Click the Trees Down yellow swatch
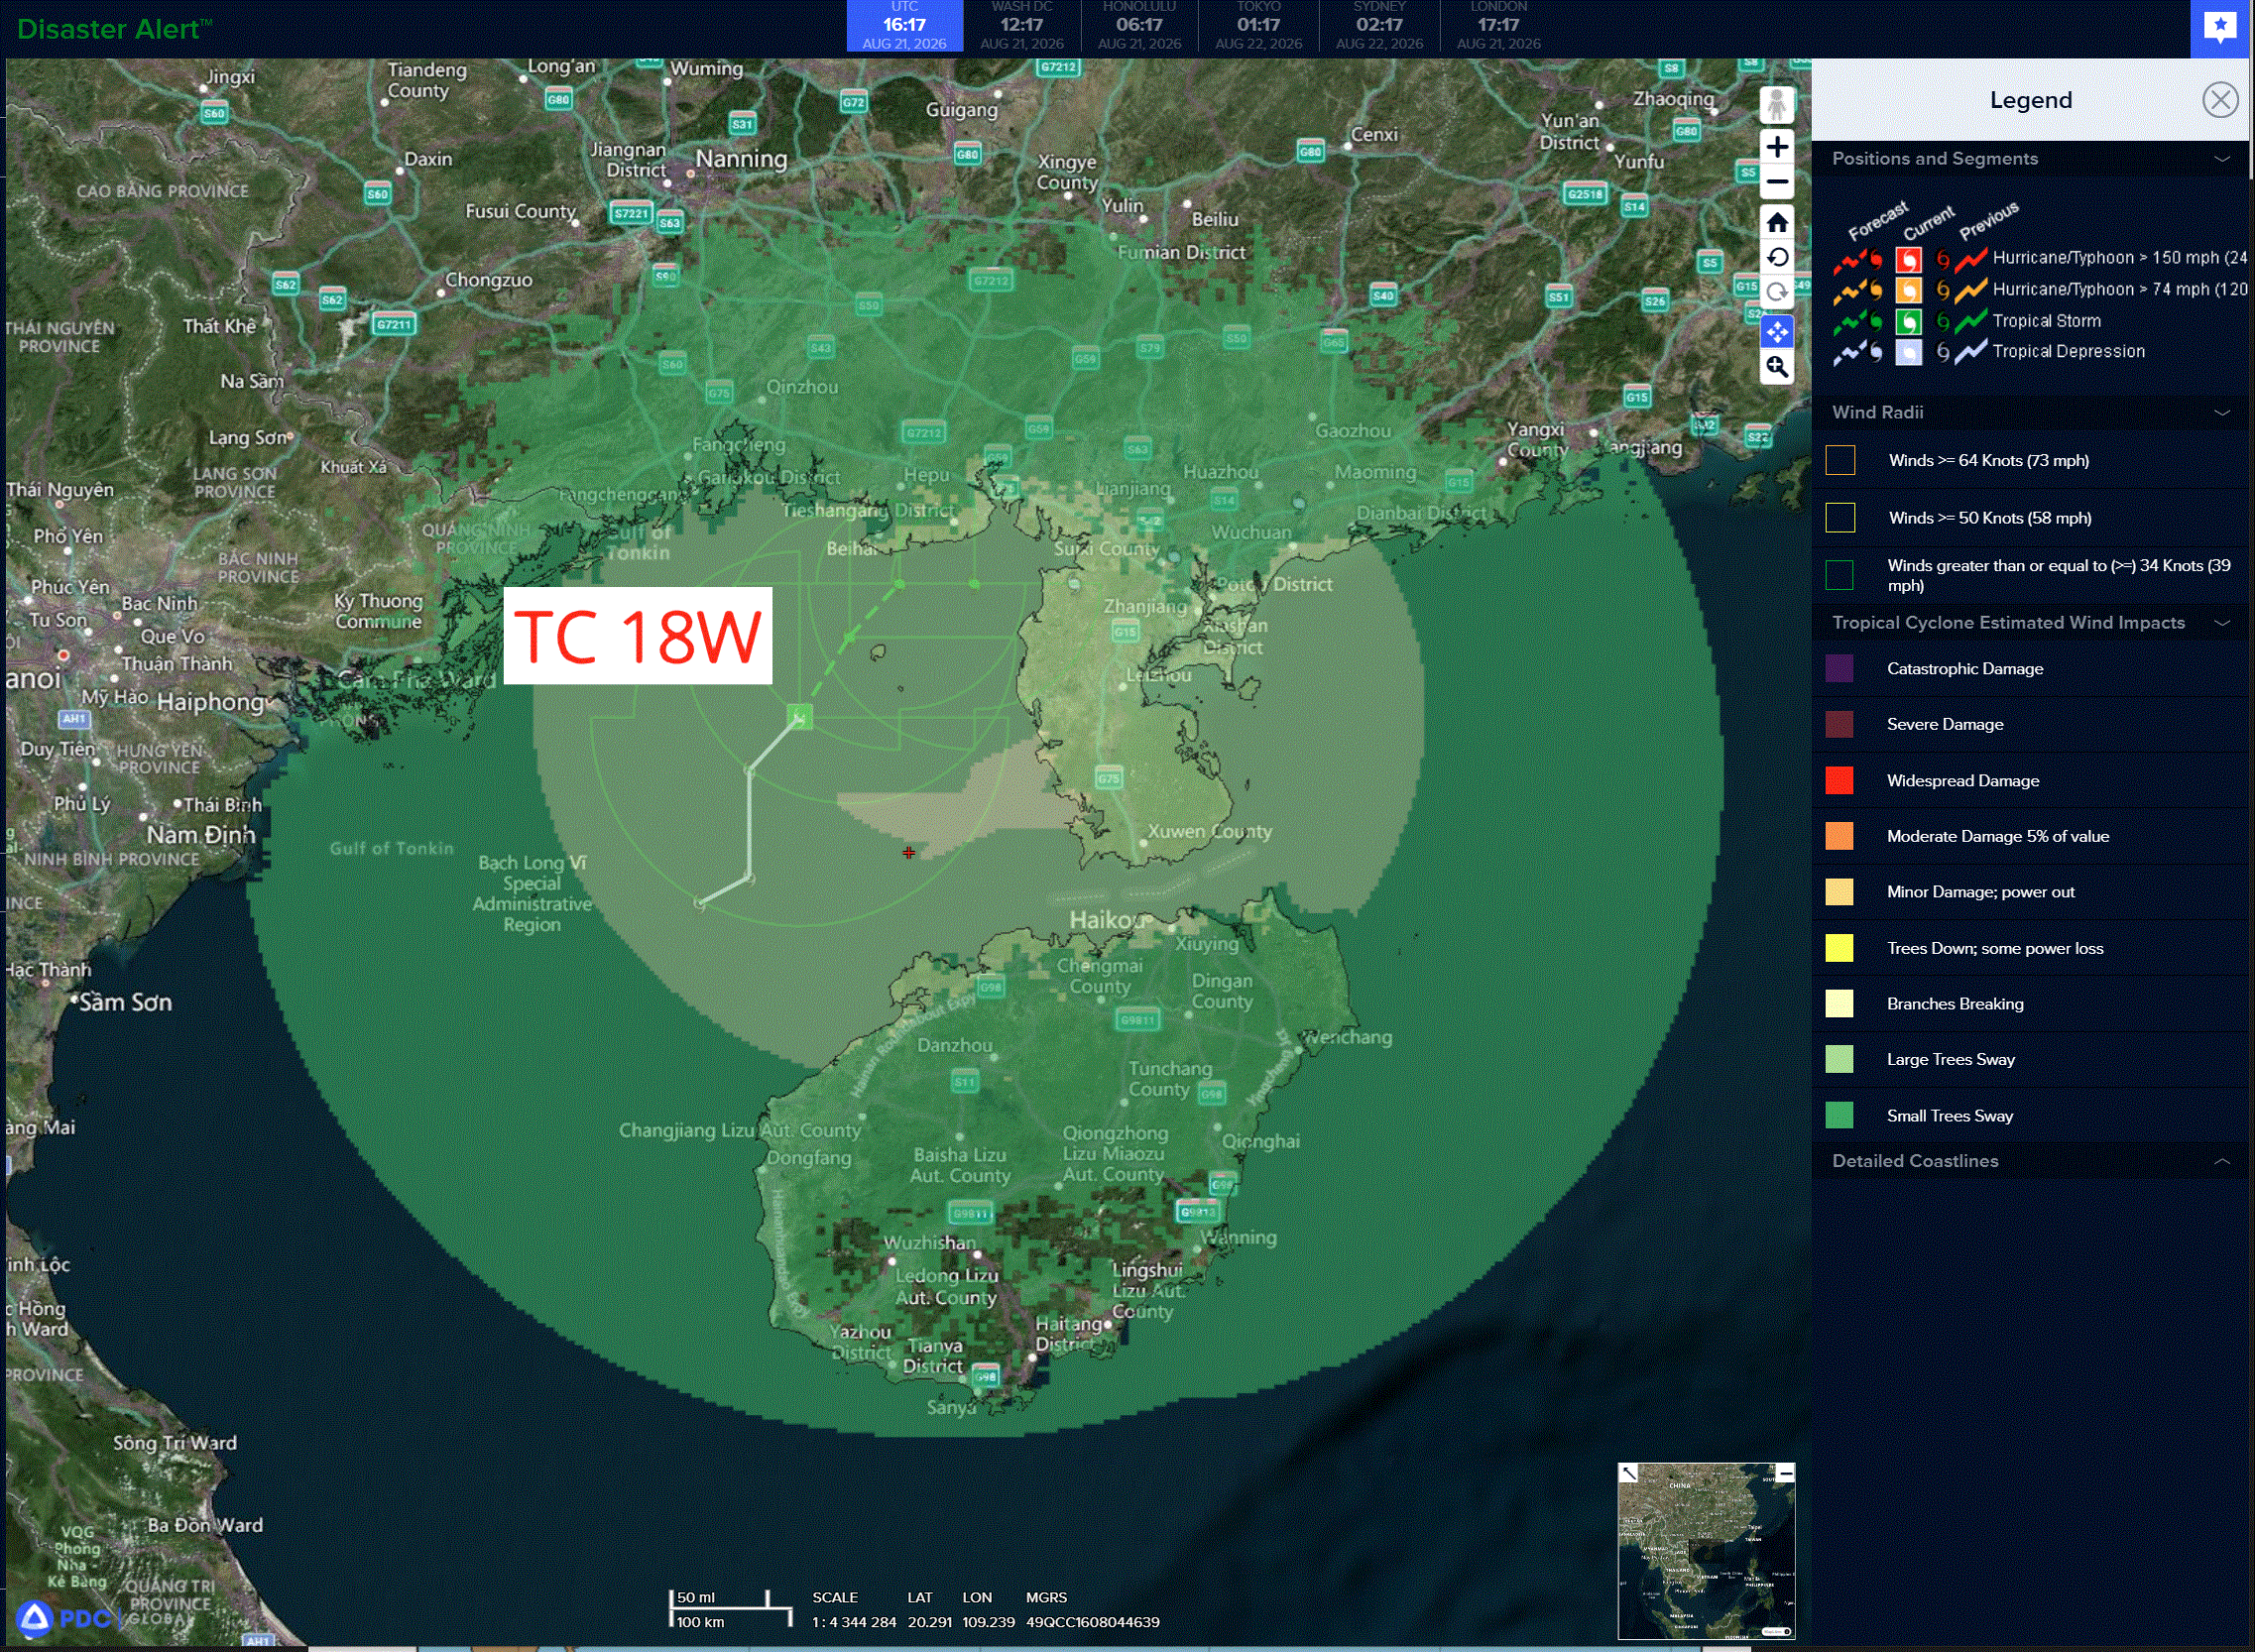2255x1652 pixels. 1839,948
